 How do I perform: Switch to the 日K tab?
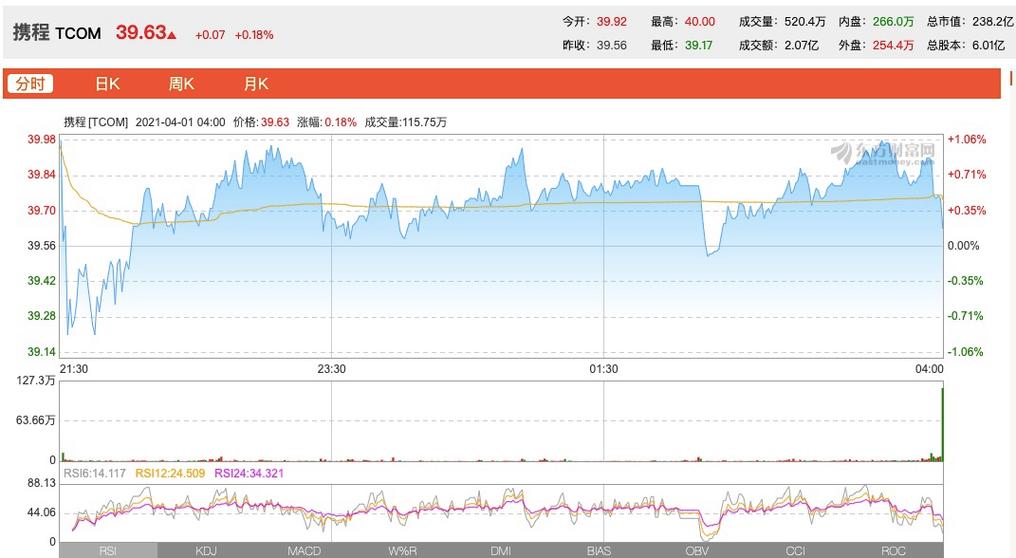coord(108,84)
